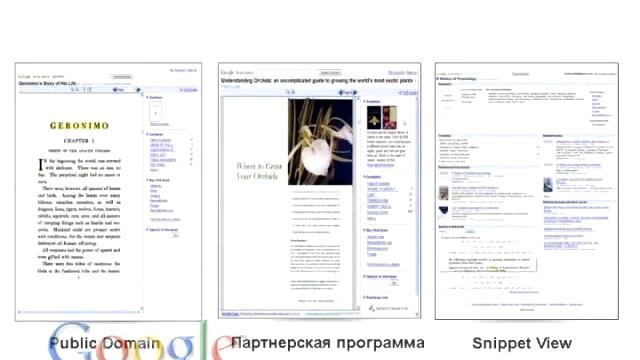Click vertical scrollbar at Orchids window right edge
This screenshot has height=360, width=640.
[x=418, y=196]
